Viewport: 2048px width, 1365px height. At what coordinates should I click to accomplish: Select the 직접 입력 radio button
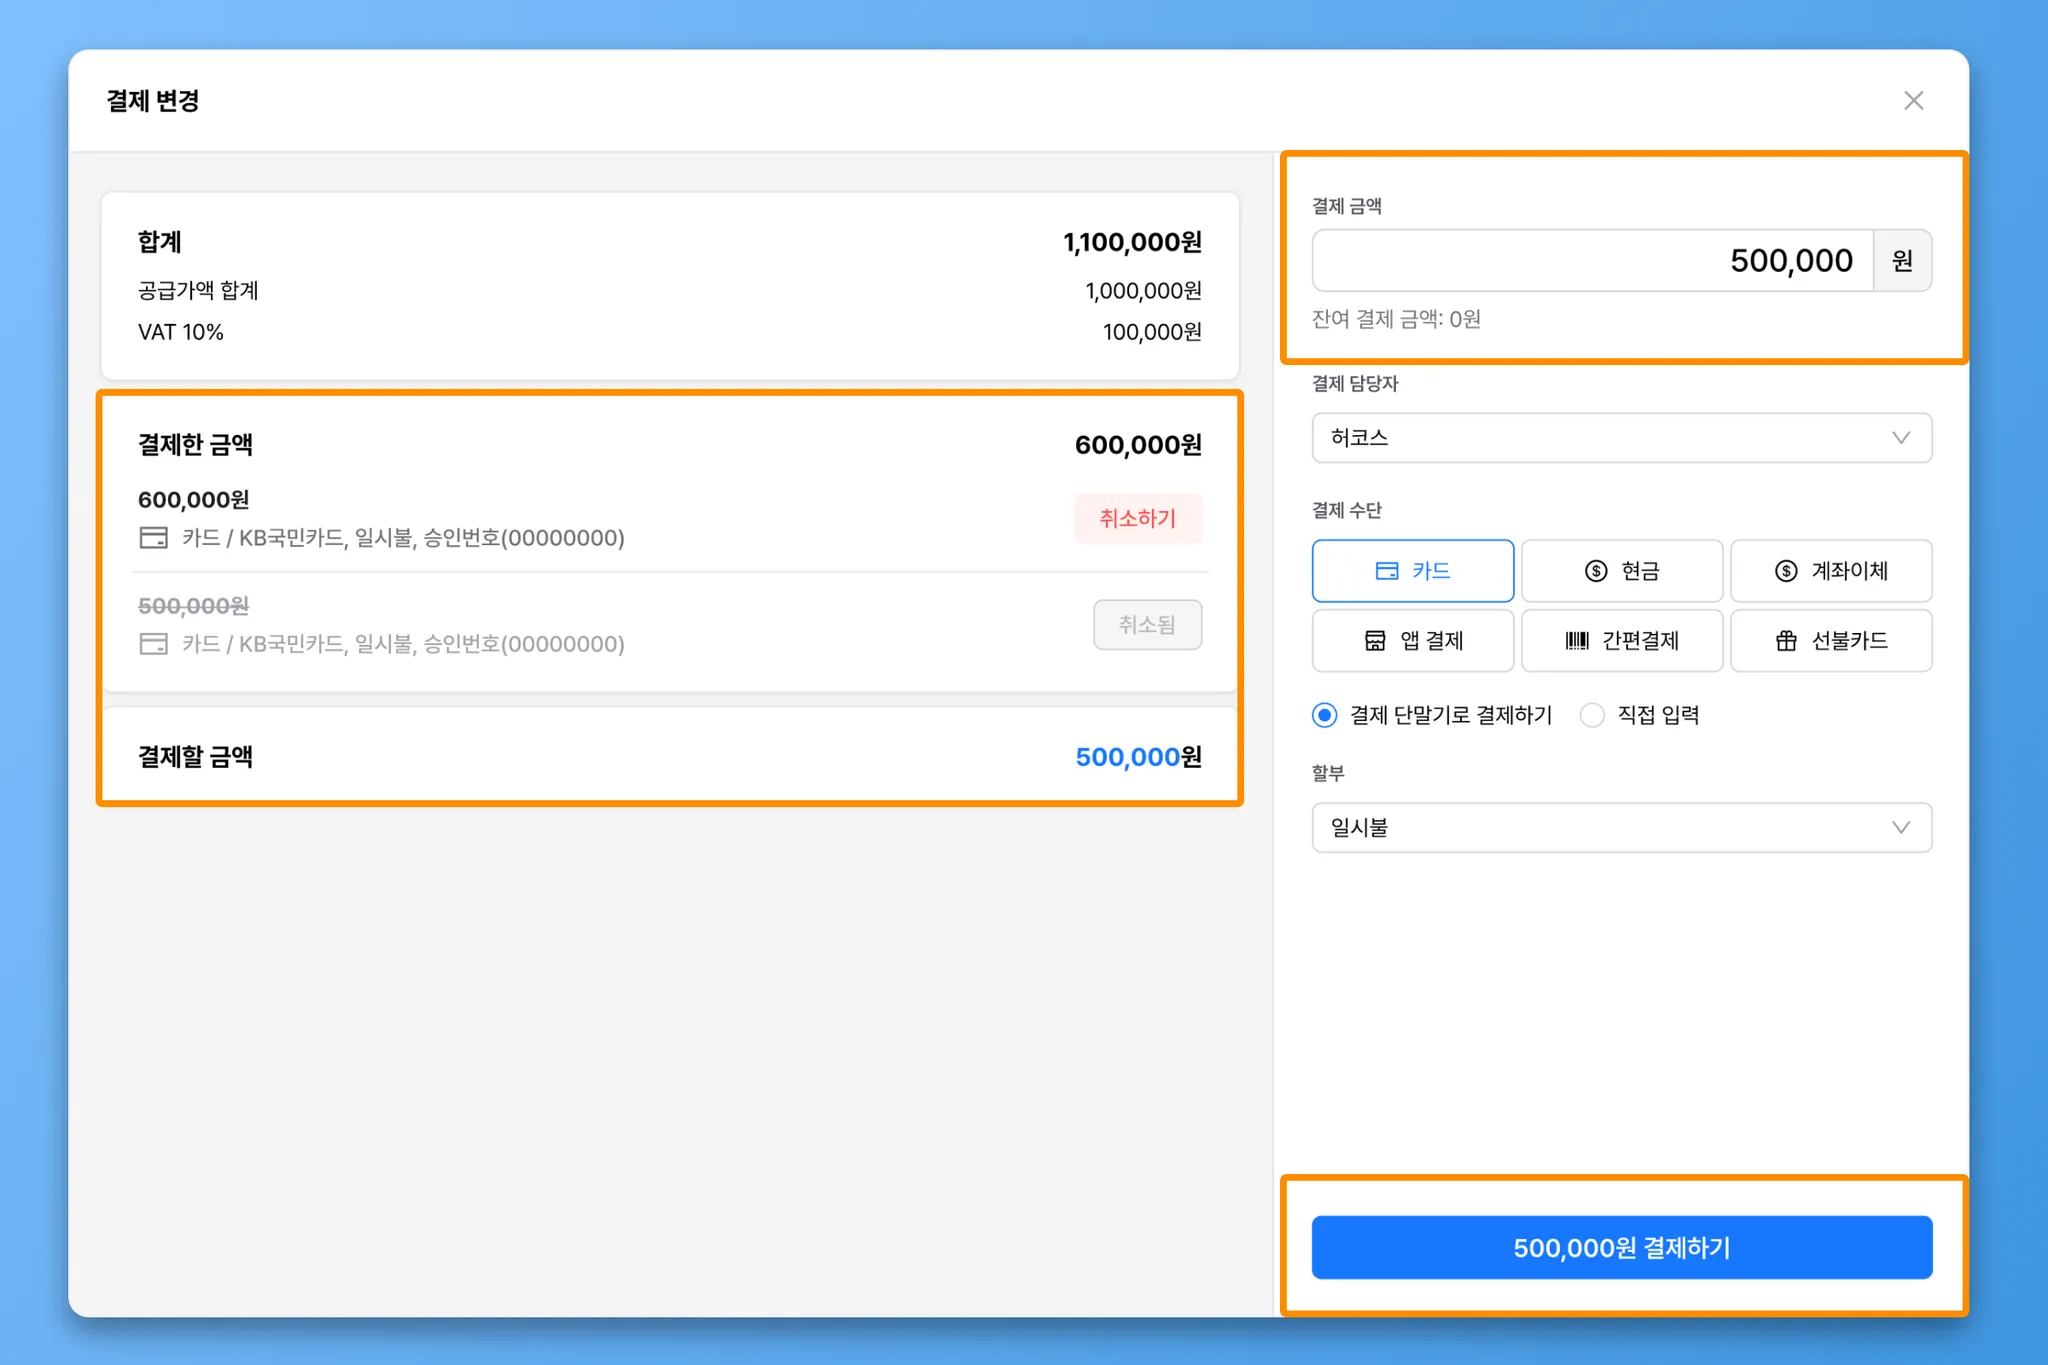click(x=1592, y=715)
